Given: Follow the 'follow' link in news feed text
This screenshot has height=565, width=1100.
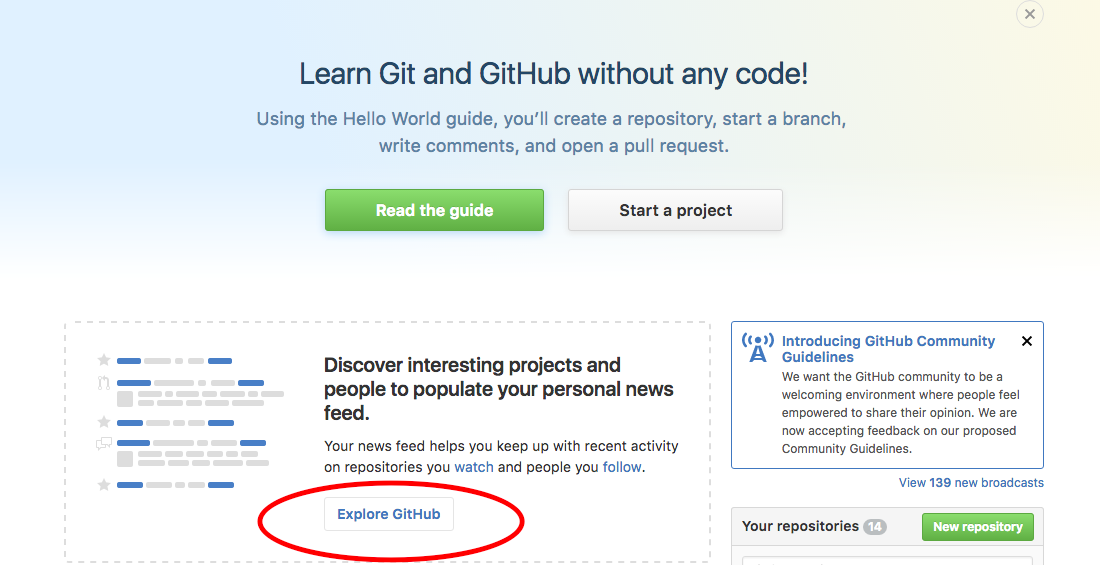Looking at the screenshot, I should point(622,467).
